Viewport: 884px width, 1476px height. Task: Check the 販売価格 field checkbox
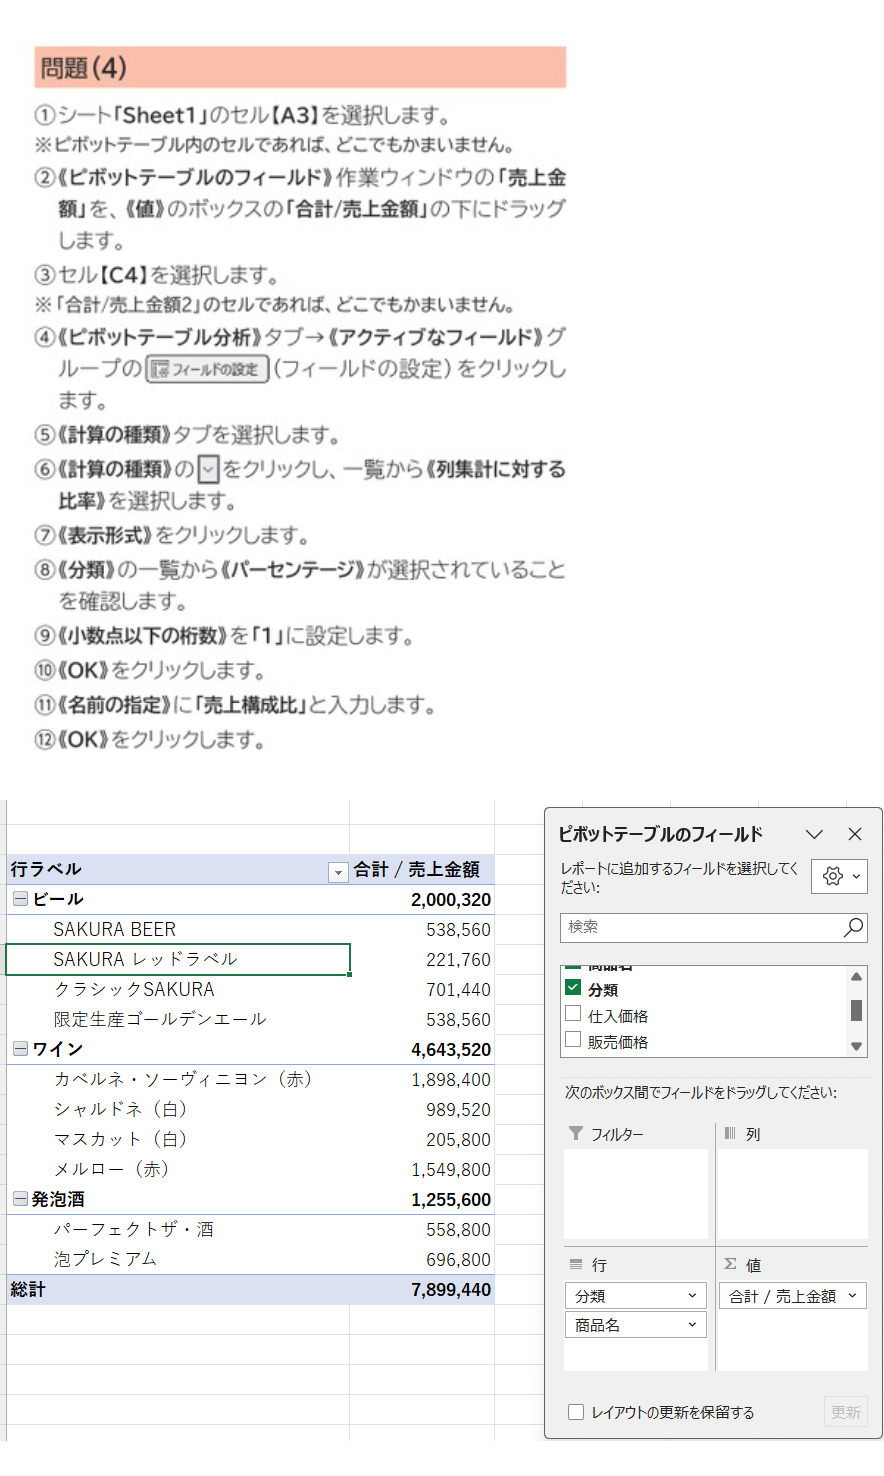pyautogui.click(x=573, y=1040)
